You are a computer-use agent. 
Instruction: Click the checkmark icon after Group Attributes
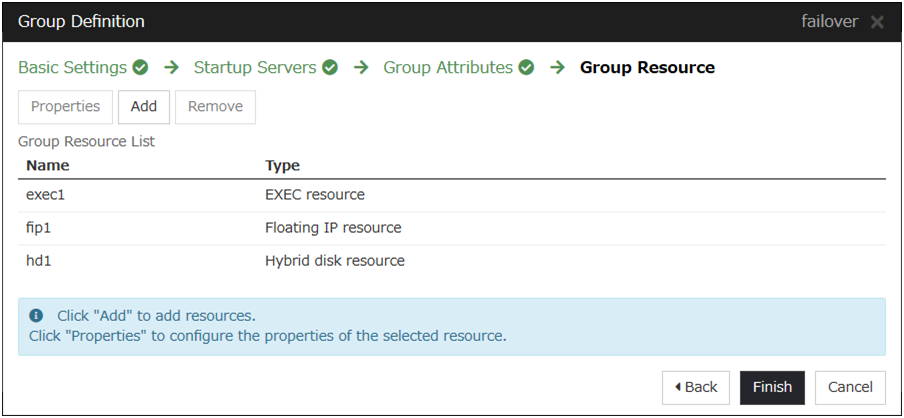[x=526, y=68]
